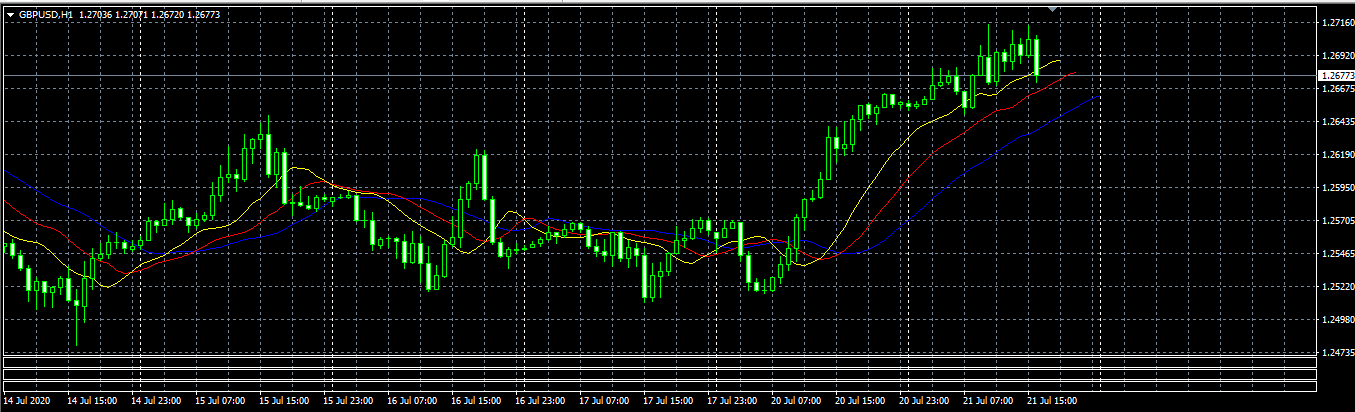Click the 20 Jul 15:00 time label

[860, 401]
